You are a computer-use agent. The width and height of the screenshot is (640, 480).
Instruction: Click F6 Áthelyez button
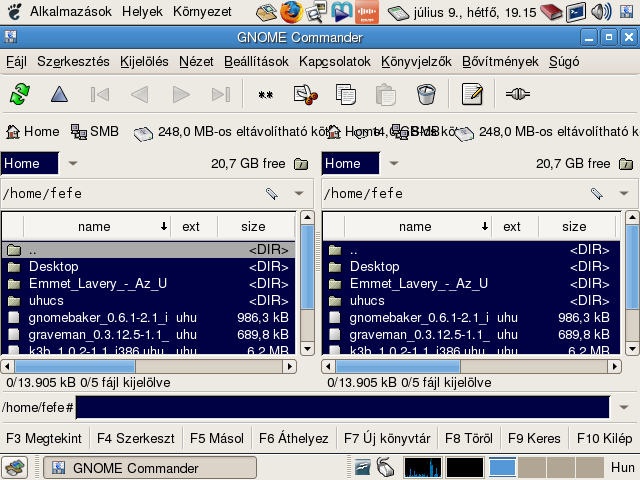coord(293,438)
